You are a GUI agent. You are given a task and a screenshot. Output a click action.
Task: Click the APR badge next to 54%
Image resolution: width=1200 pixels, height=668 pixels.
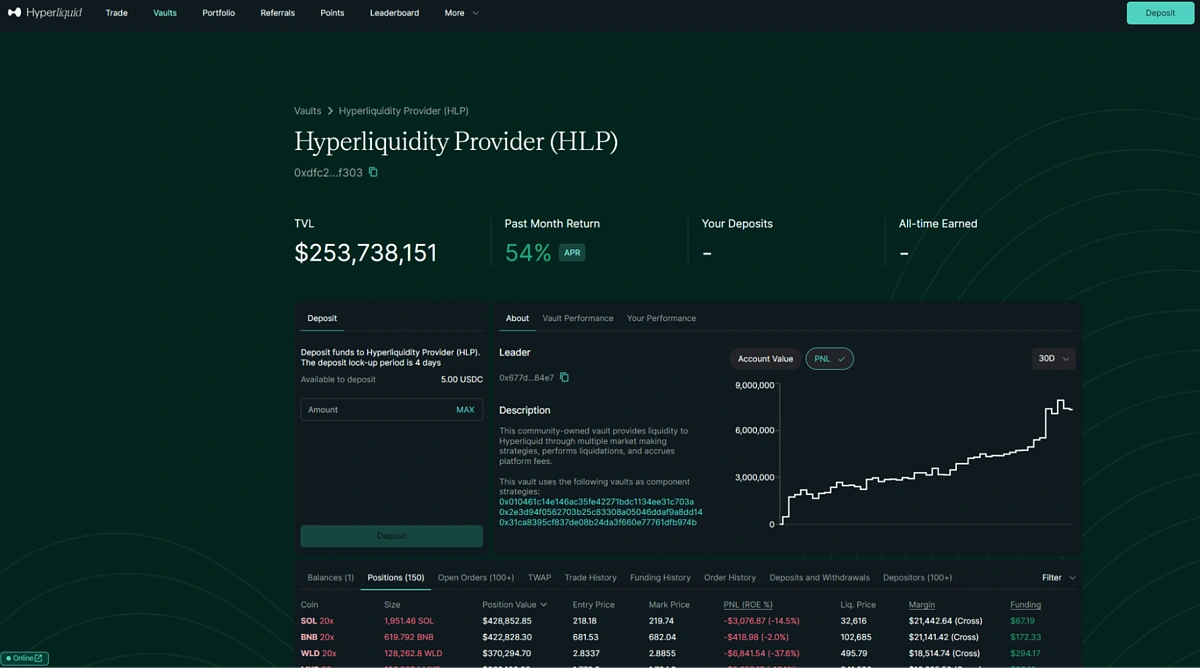tap(572, 253)
